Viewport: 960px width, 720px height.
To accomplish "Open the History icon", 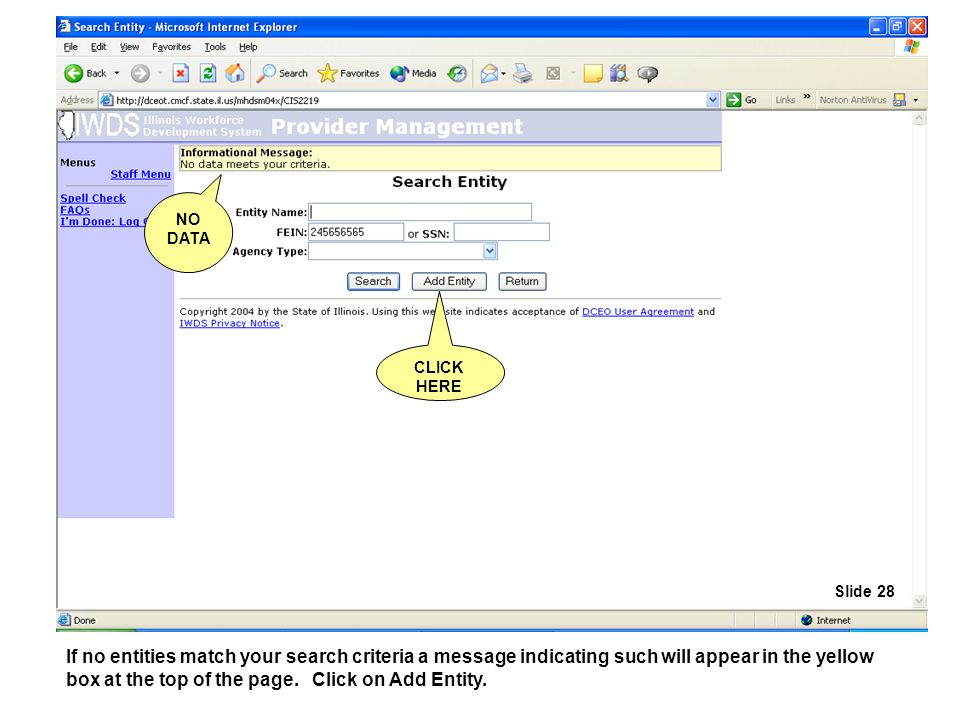I will [457, 73].
